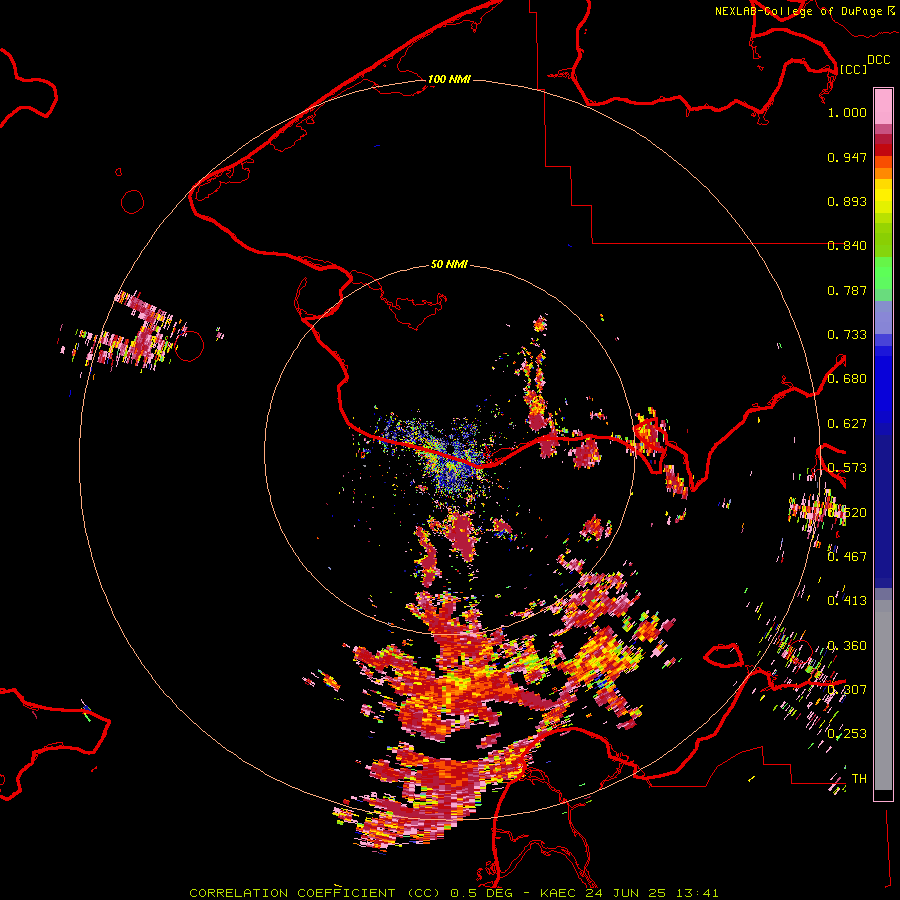Click the DCC product label

click(x=878, y=60)
